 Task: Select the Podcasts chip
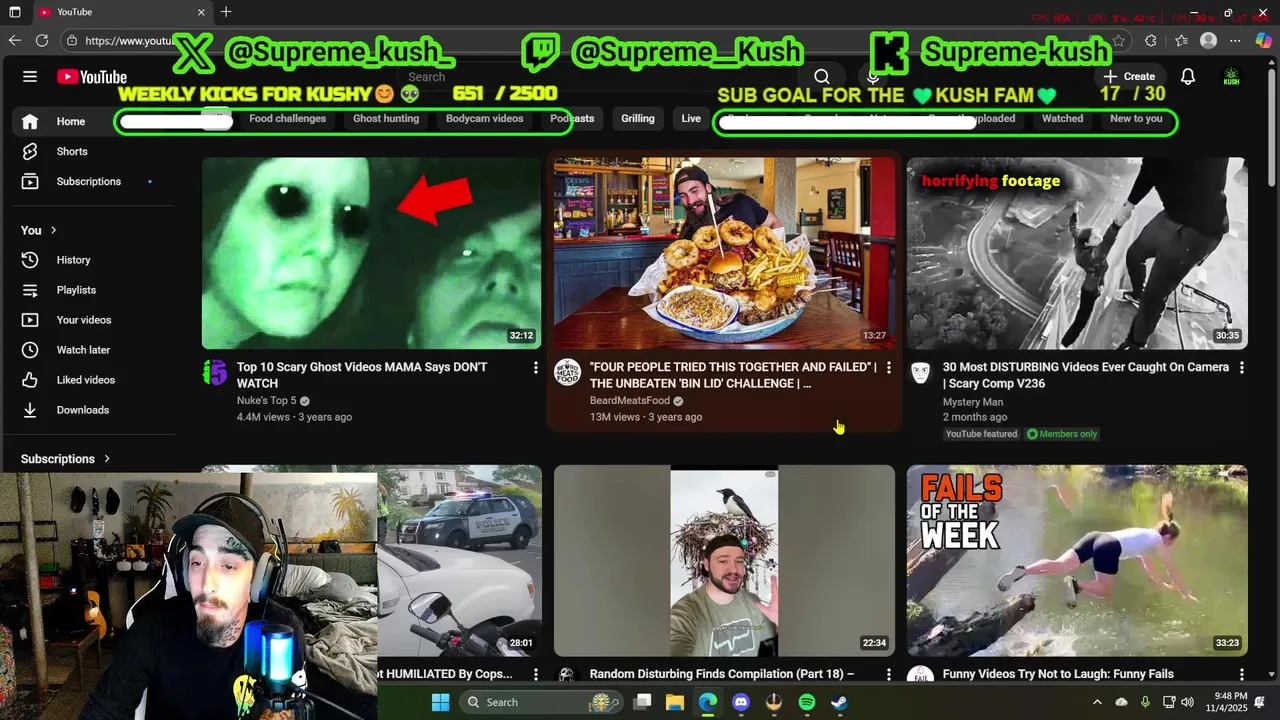[572, 119]
